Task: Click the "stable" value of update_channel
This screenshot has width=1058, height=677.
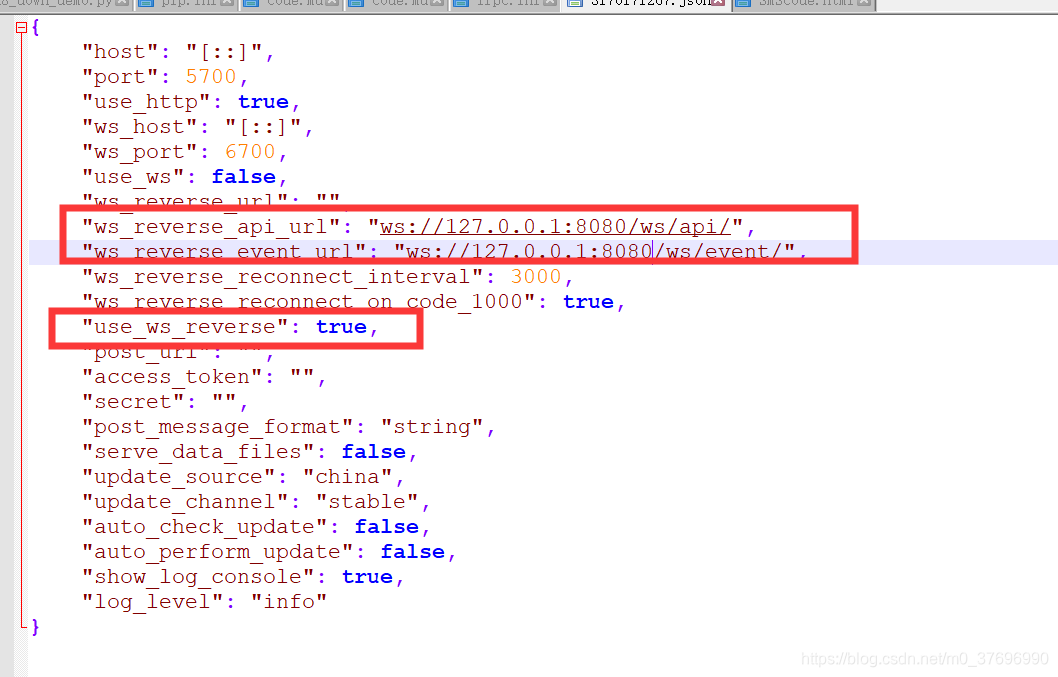Action: click(367, 502)
